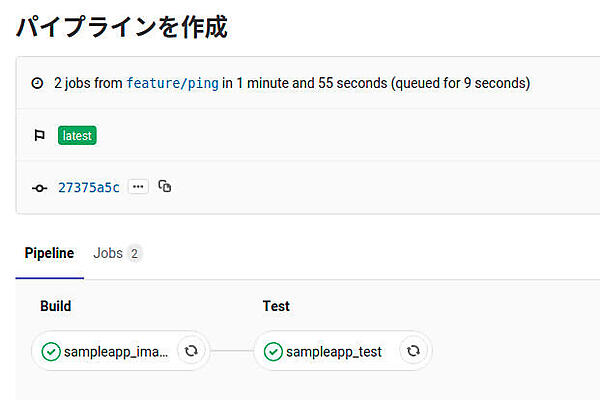Open the feature/ping branch link
This screenshot has height=400, width=600.
point(172,83)
